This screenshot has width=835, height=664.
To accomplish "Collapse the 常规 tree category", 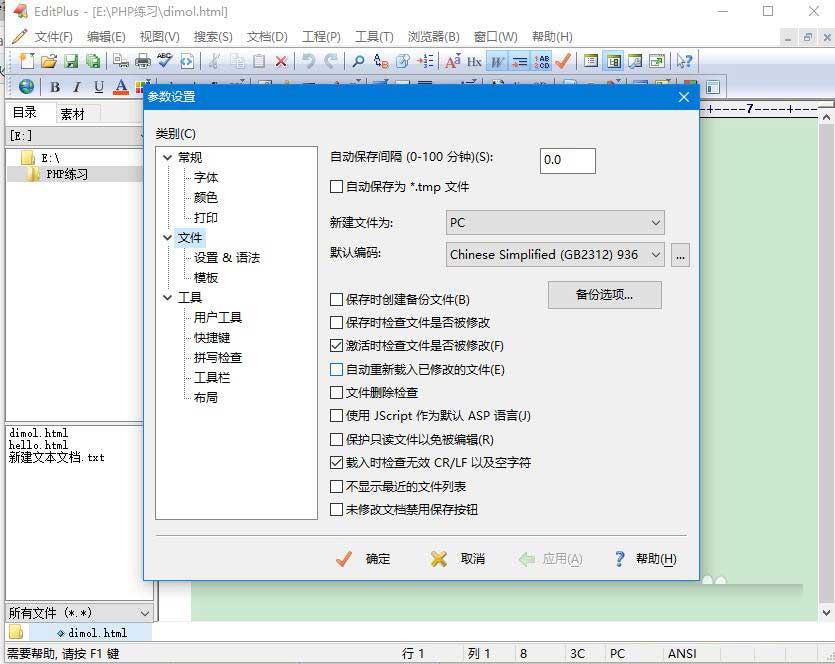I will tap(168, 157).
